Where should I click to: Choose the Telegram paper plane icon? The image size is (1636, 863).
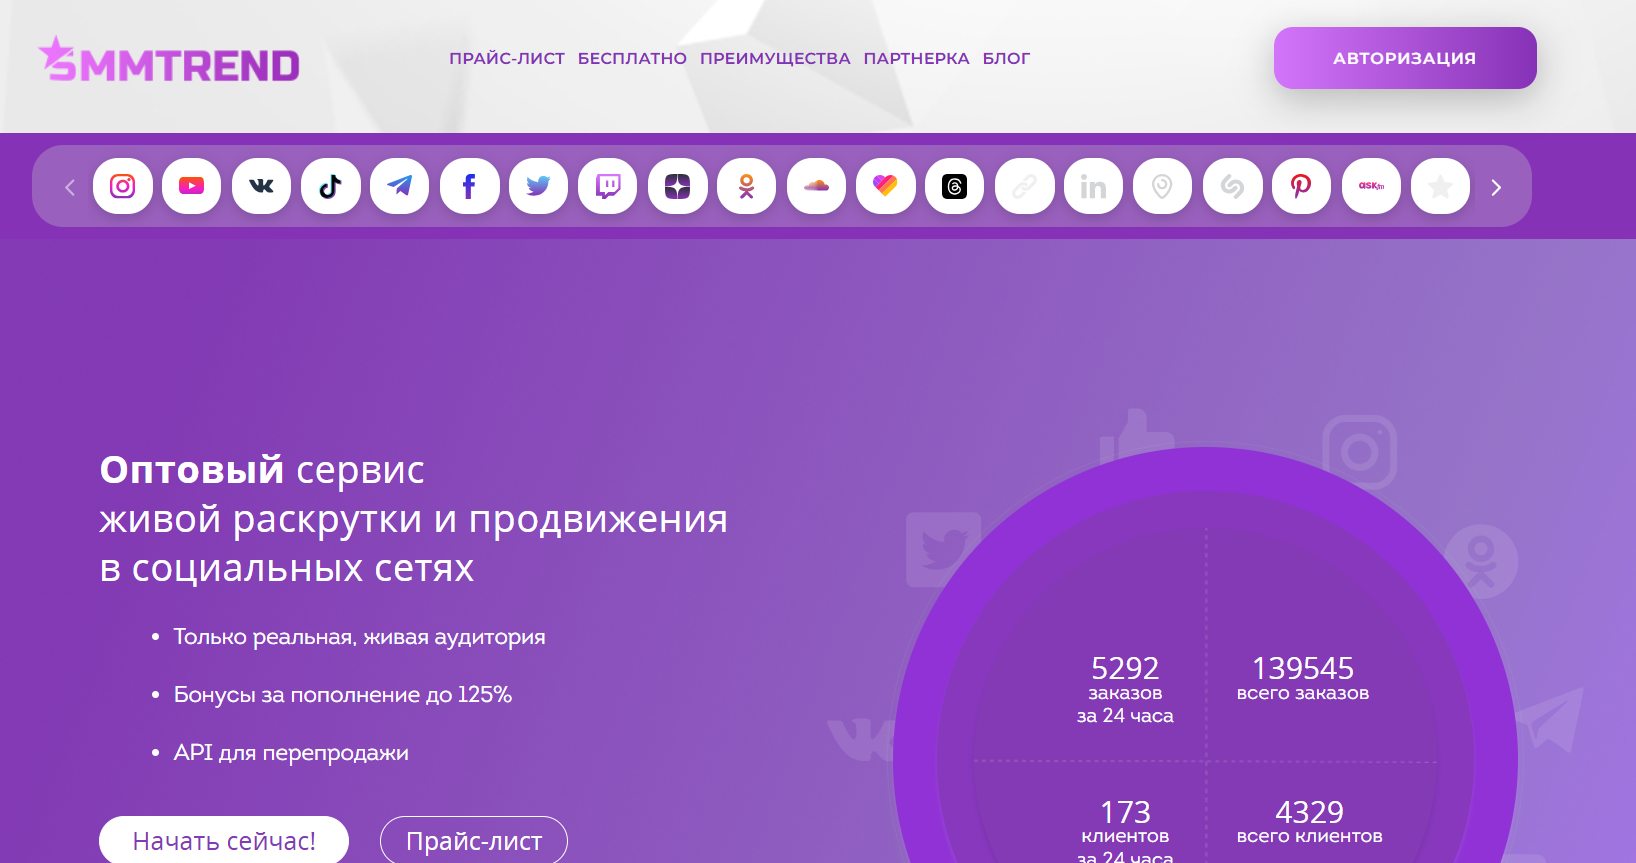[x=400, y=186]
